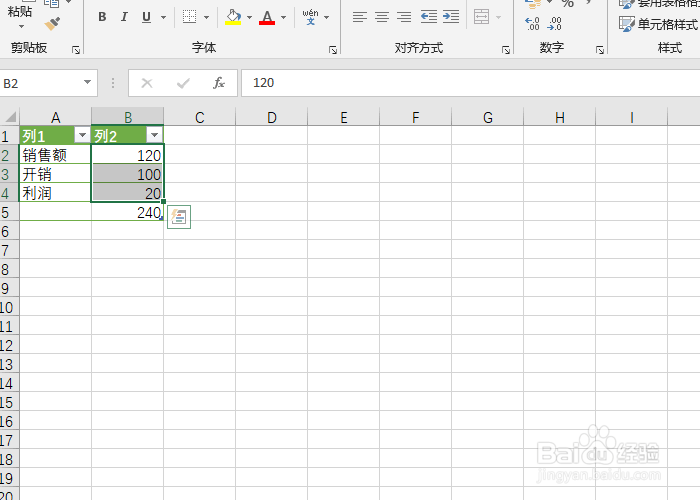
Task: Click cell with value 120
Action: (x=127, y=155)
